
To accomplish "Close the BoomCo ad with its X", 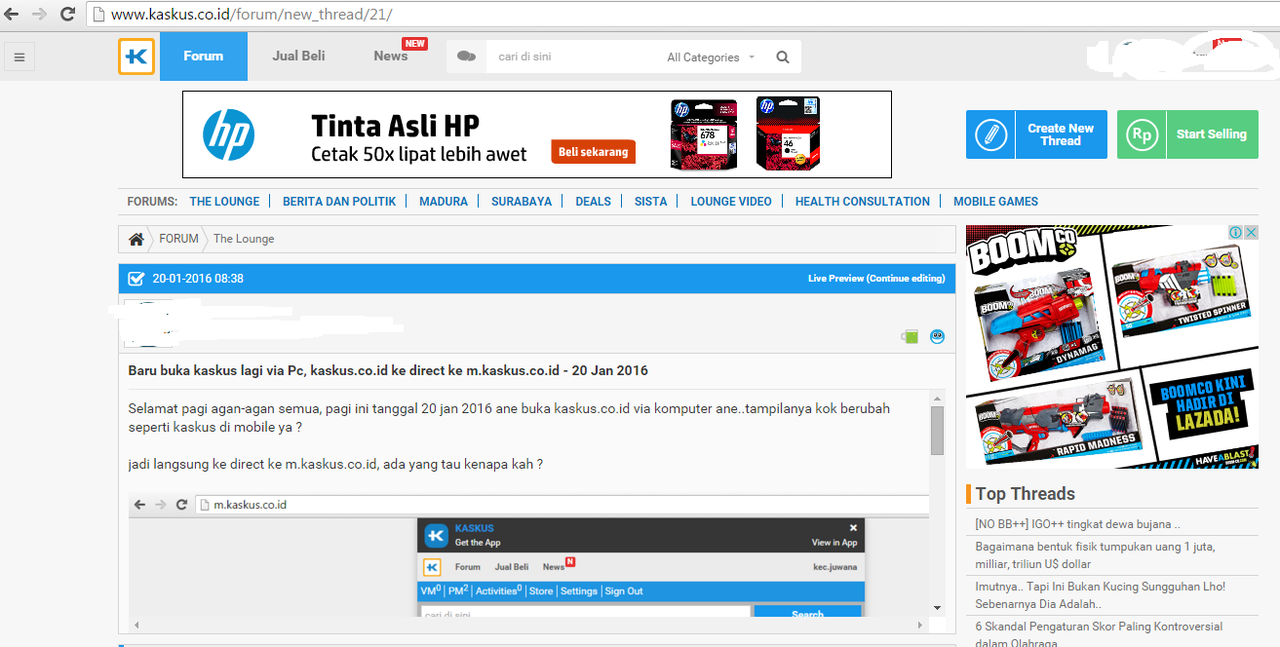I will click(x=1251, y=232).
